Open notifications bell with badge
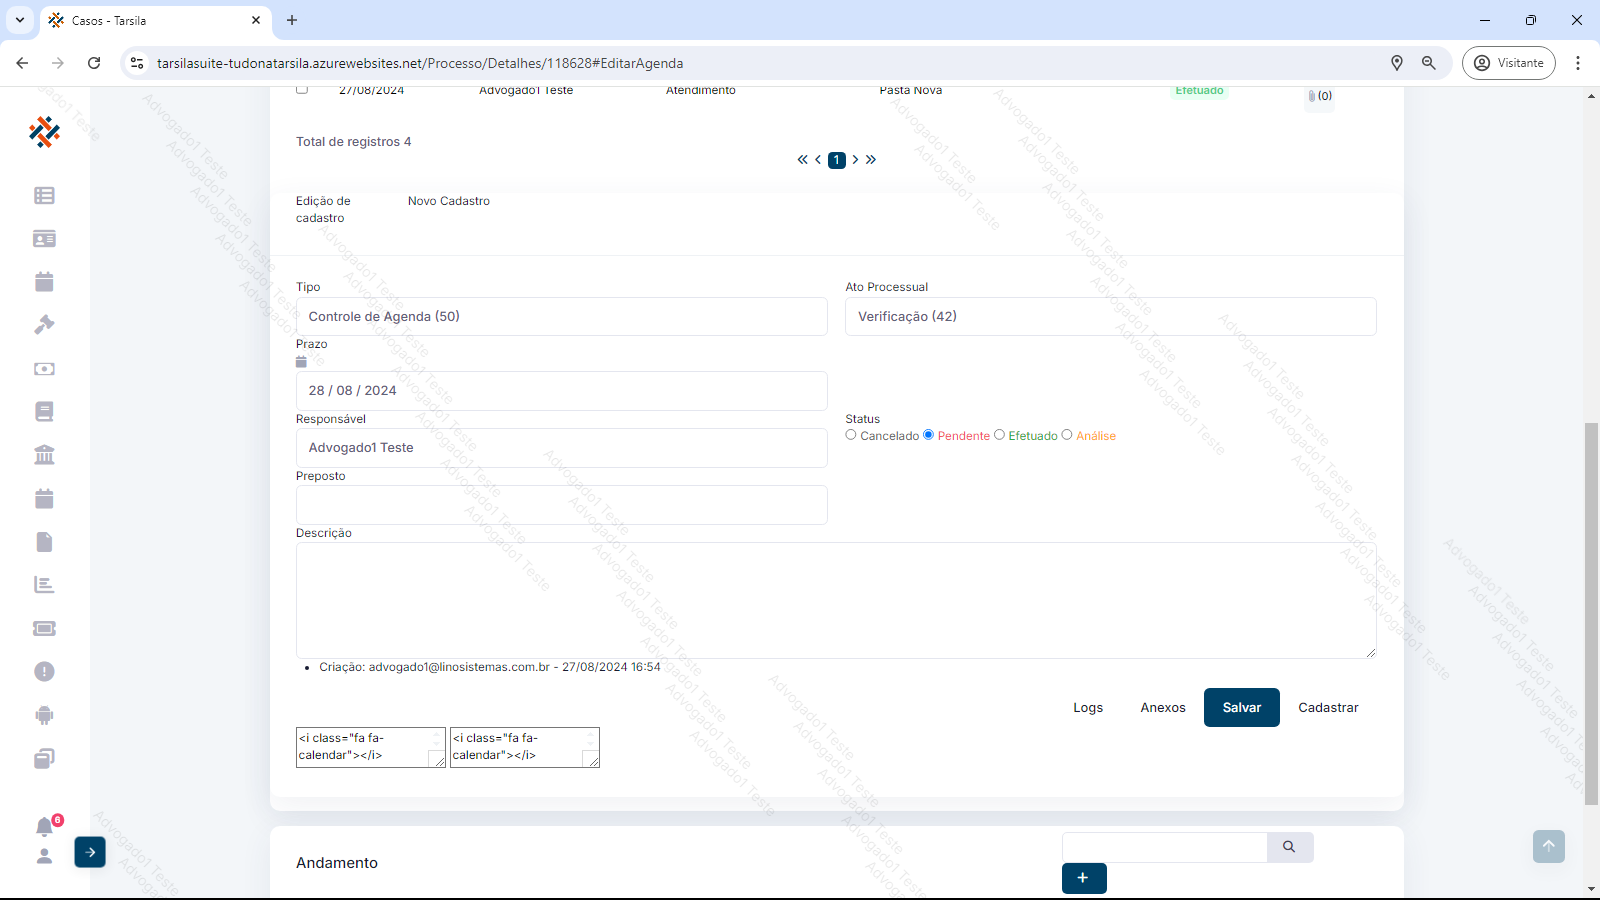This screenshot has height=900, width=1600. pos(45,826)
